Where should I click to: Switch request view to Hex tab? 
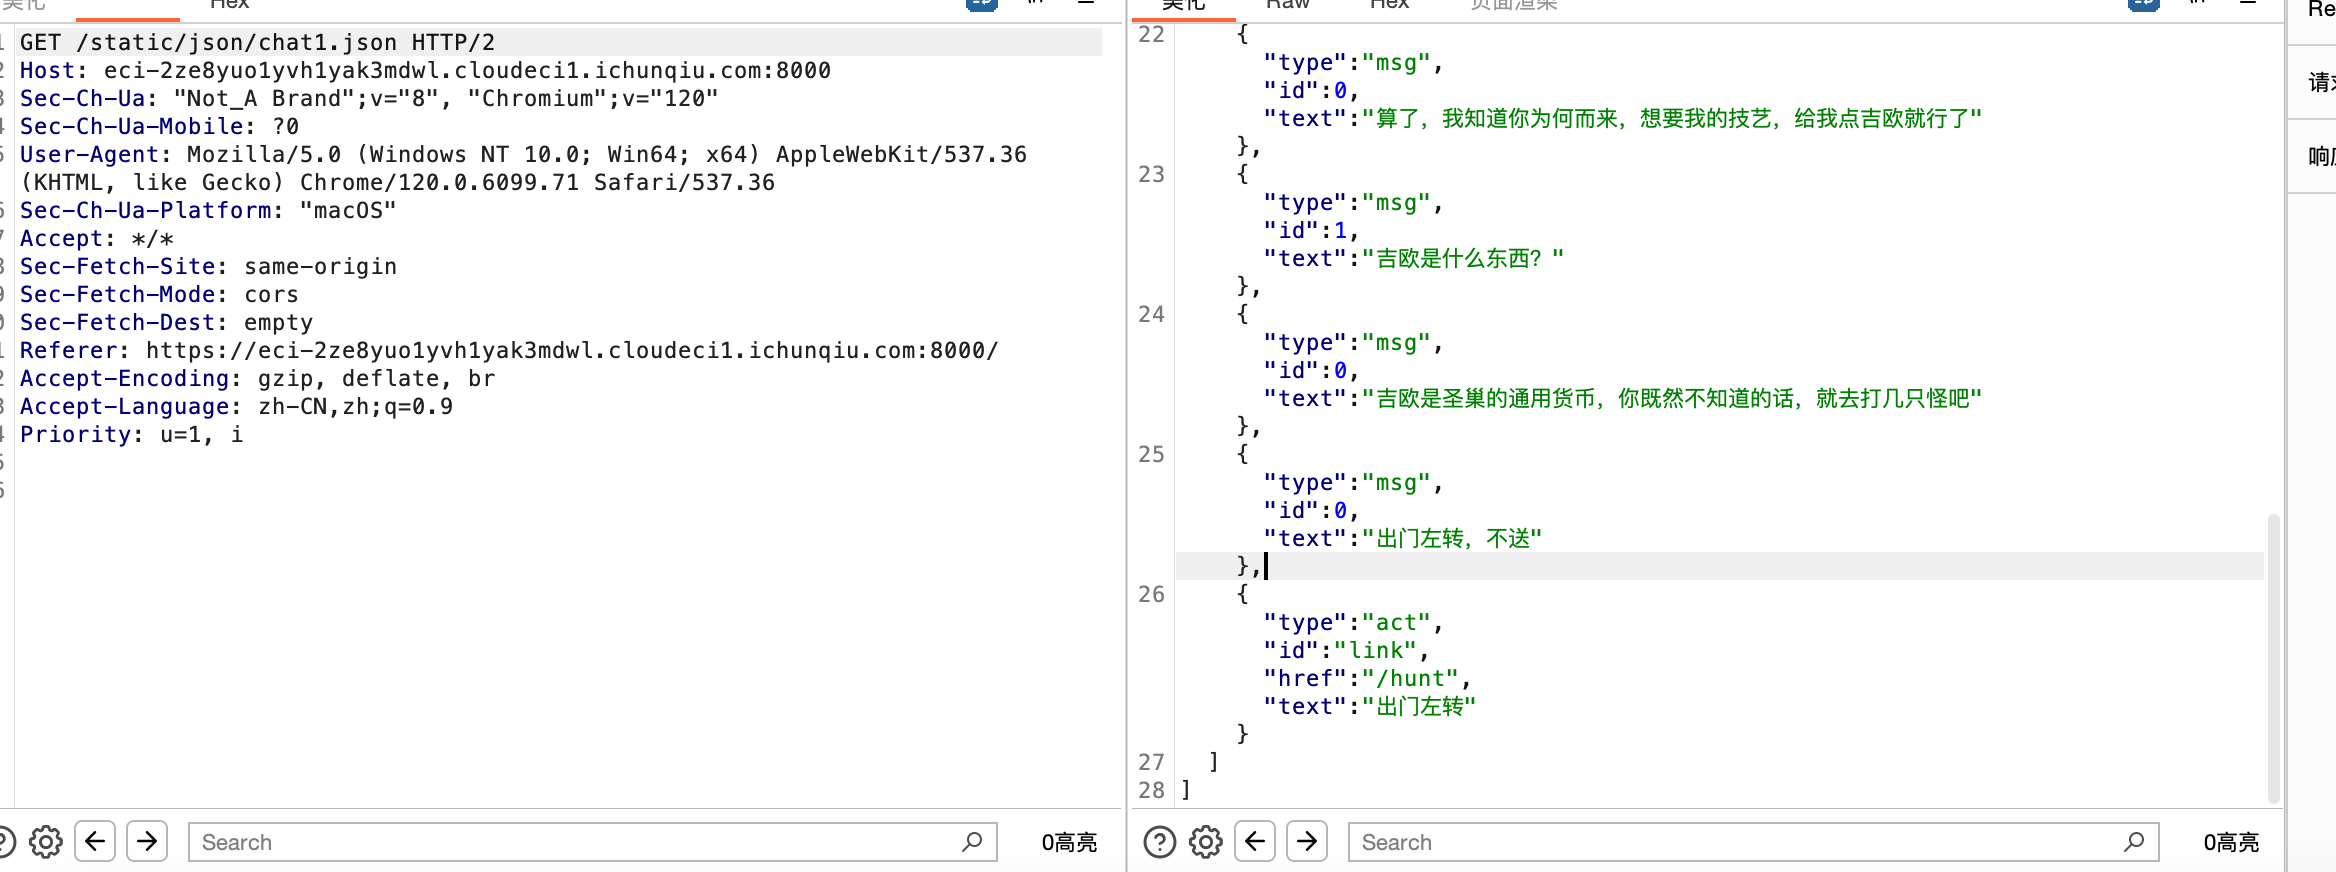[229, 5]
